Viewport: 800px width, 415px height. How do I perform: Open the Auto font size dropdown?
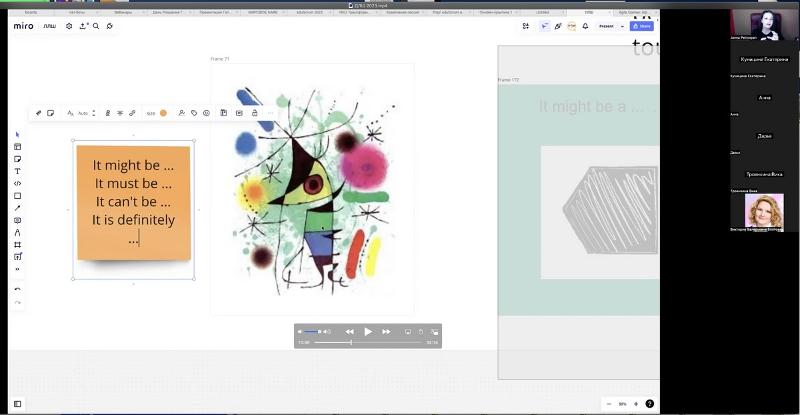pos(84,113)
